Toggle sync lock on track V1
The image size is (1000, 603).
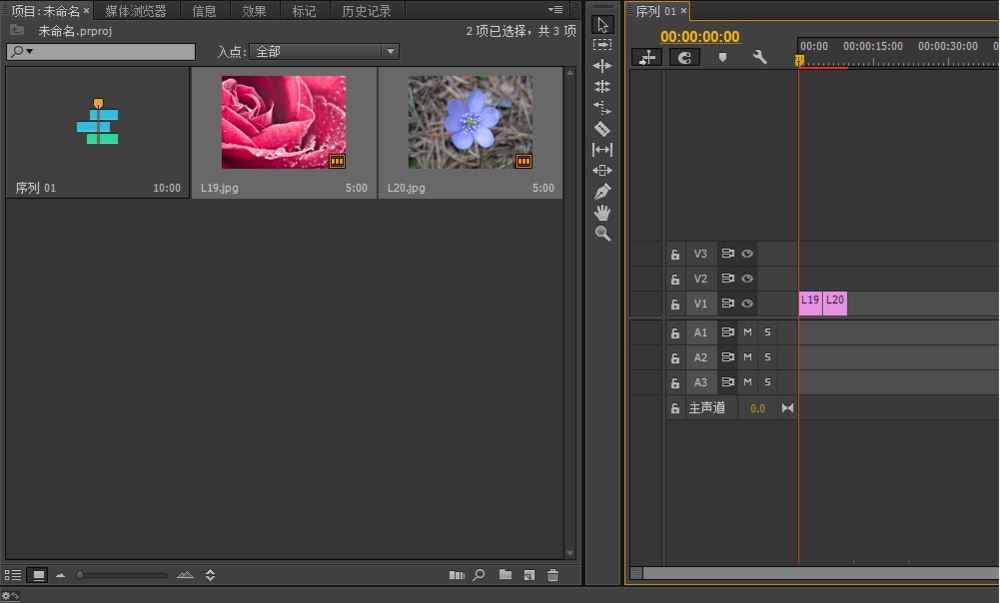coord(727,303)
